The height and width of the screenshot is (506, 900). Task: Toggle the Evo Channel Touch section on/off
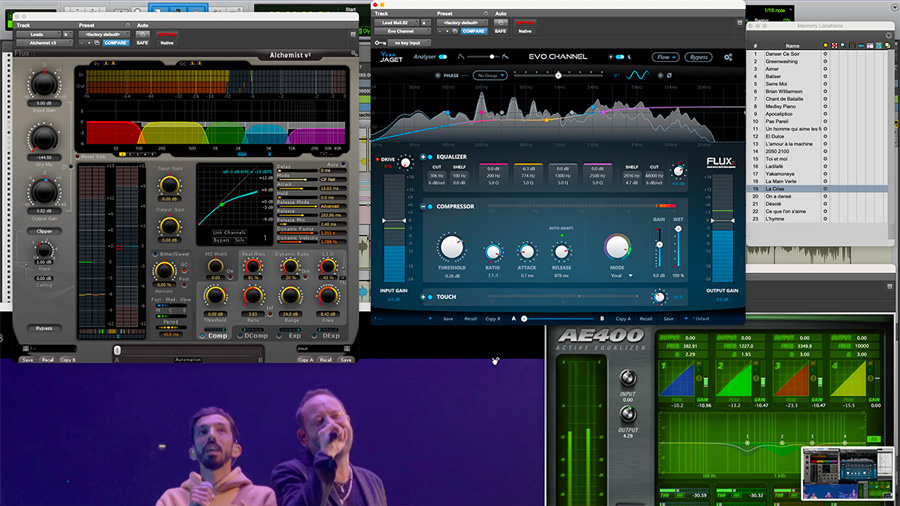point(430,297)
